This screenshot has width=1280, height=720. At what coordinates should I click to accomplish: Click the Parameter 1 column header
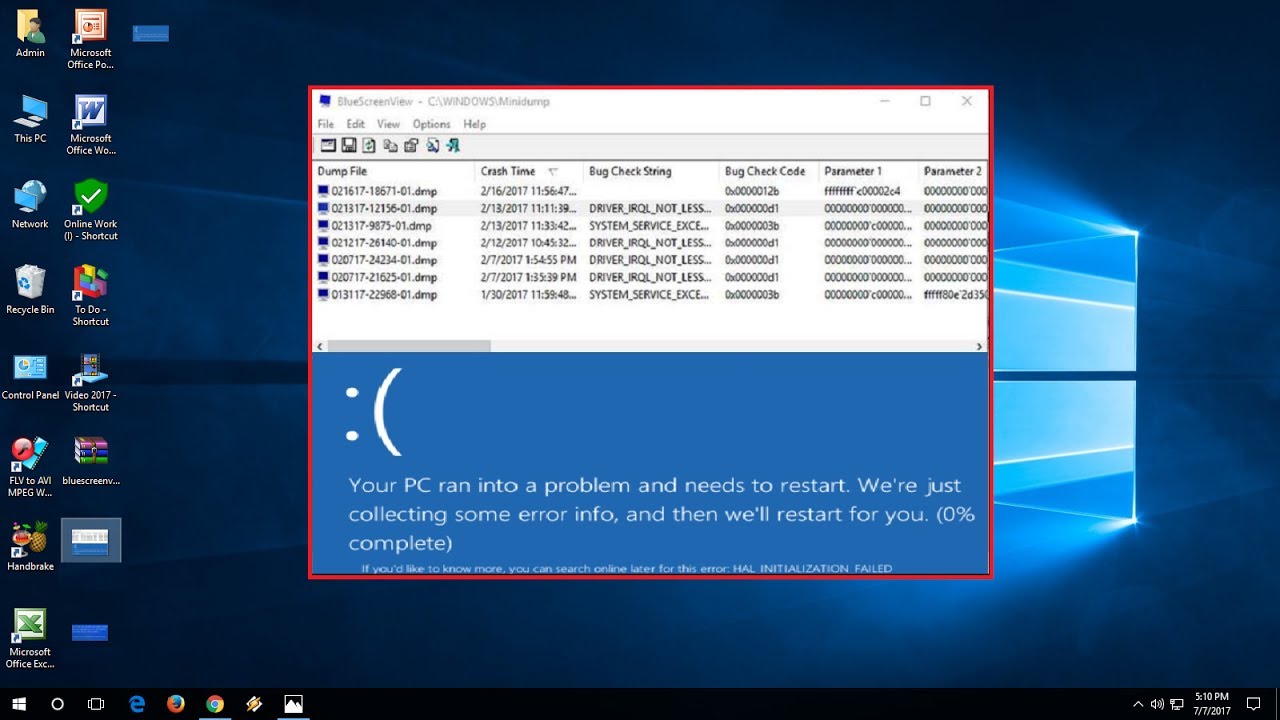868,171
